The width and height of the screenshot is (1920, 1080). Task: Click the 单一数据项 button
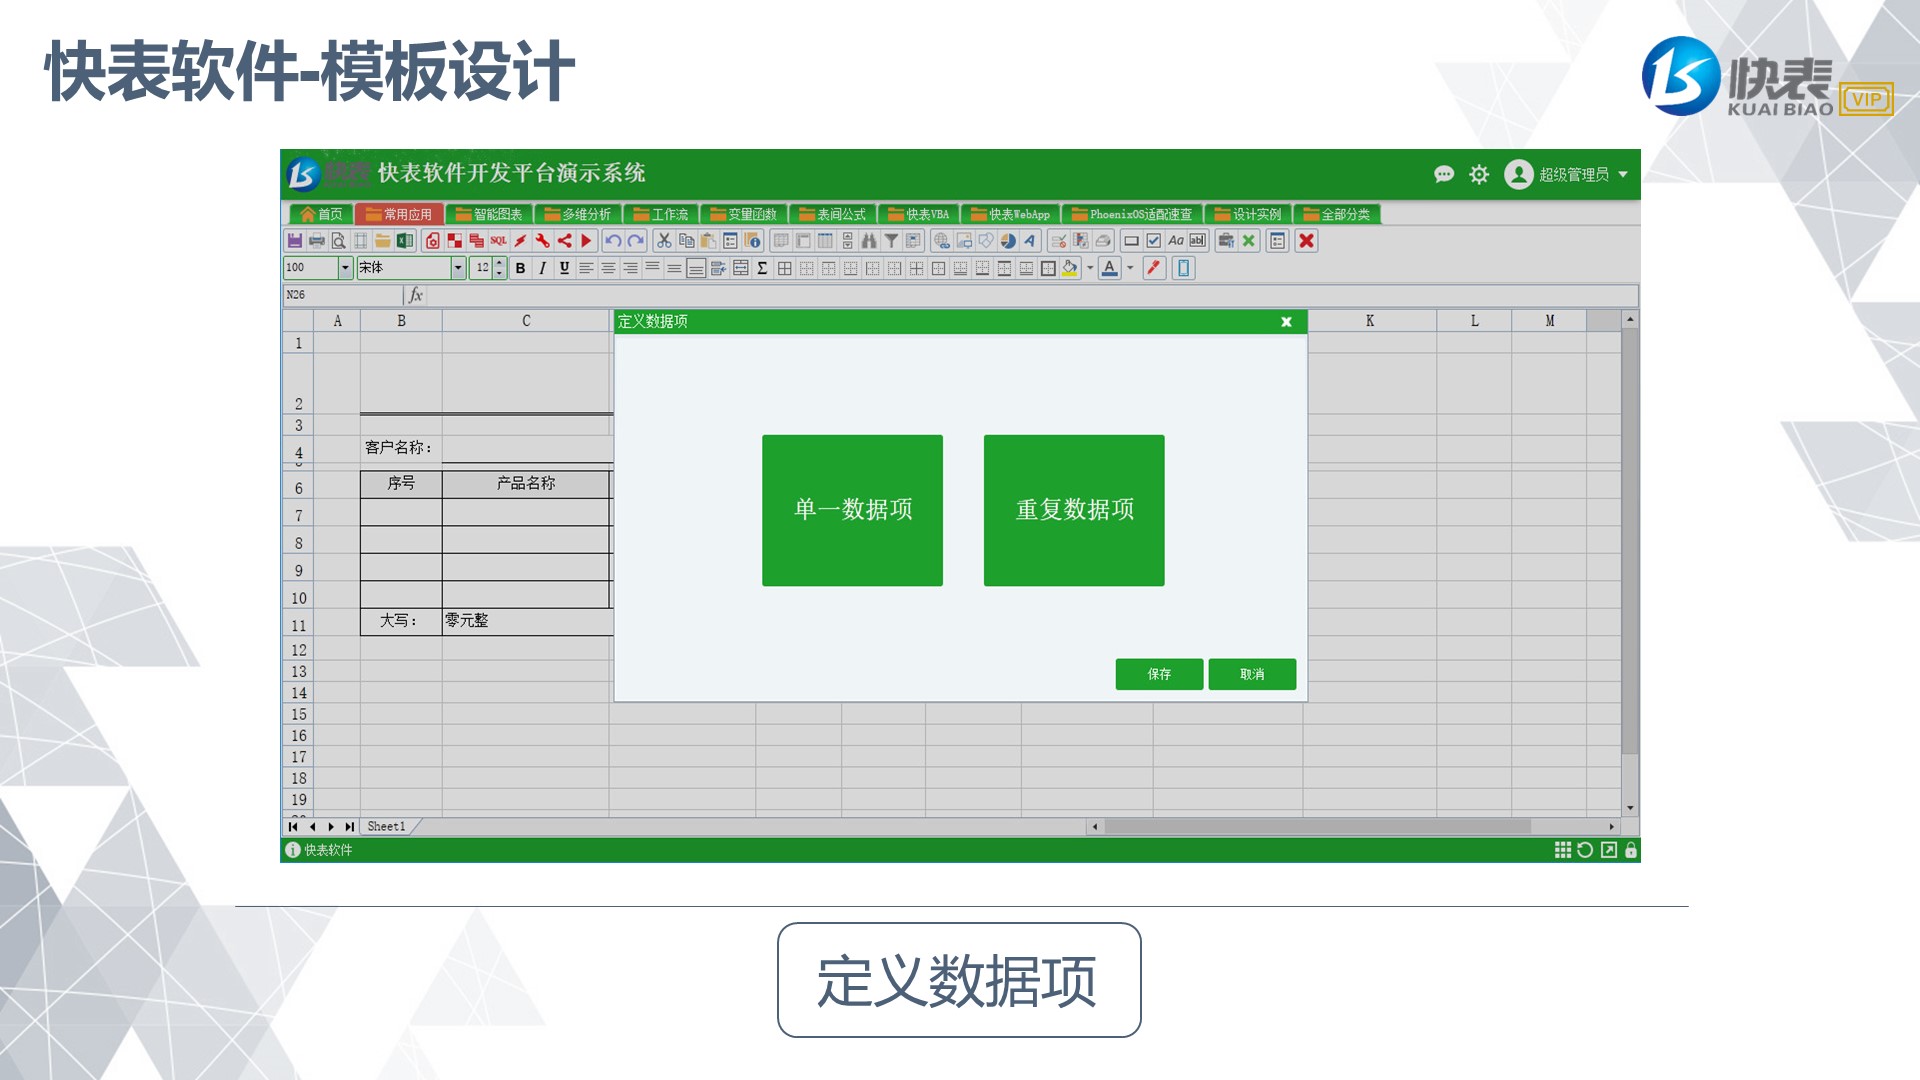click(852, 510)
